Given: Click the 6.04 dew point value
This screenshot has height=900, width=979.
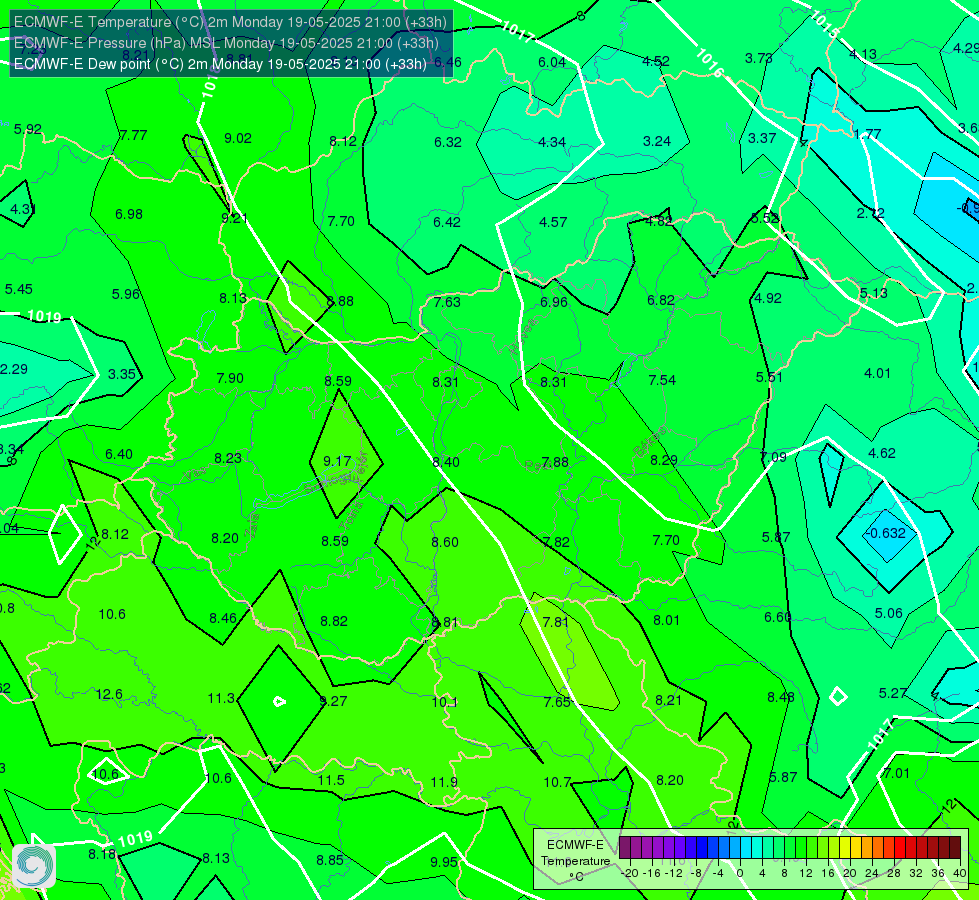Looking at the screenshot, I should click(552, 62).
